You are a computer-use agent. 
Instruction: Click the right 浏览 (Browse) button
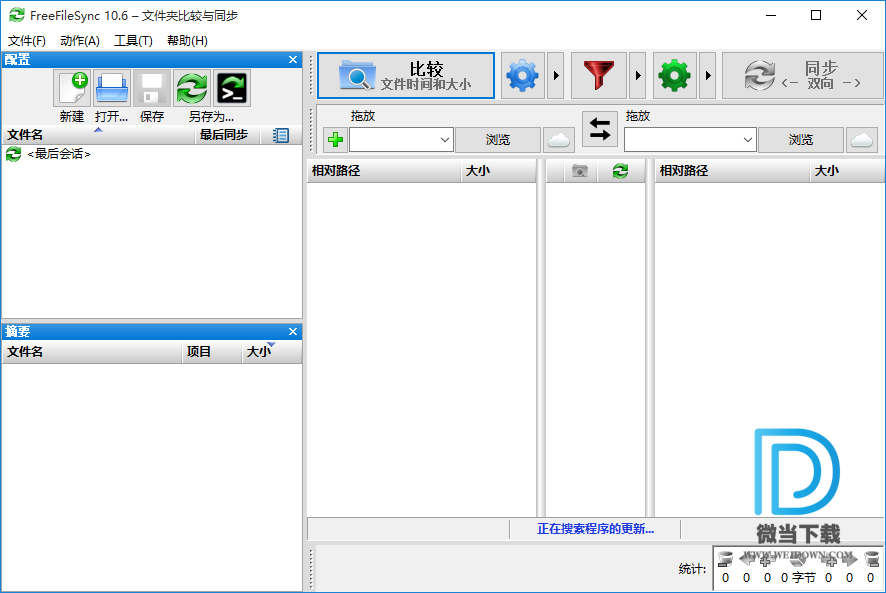tap(801, 140)
